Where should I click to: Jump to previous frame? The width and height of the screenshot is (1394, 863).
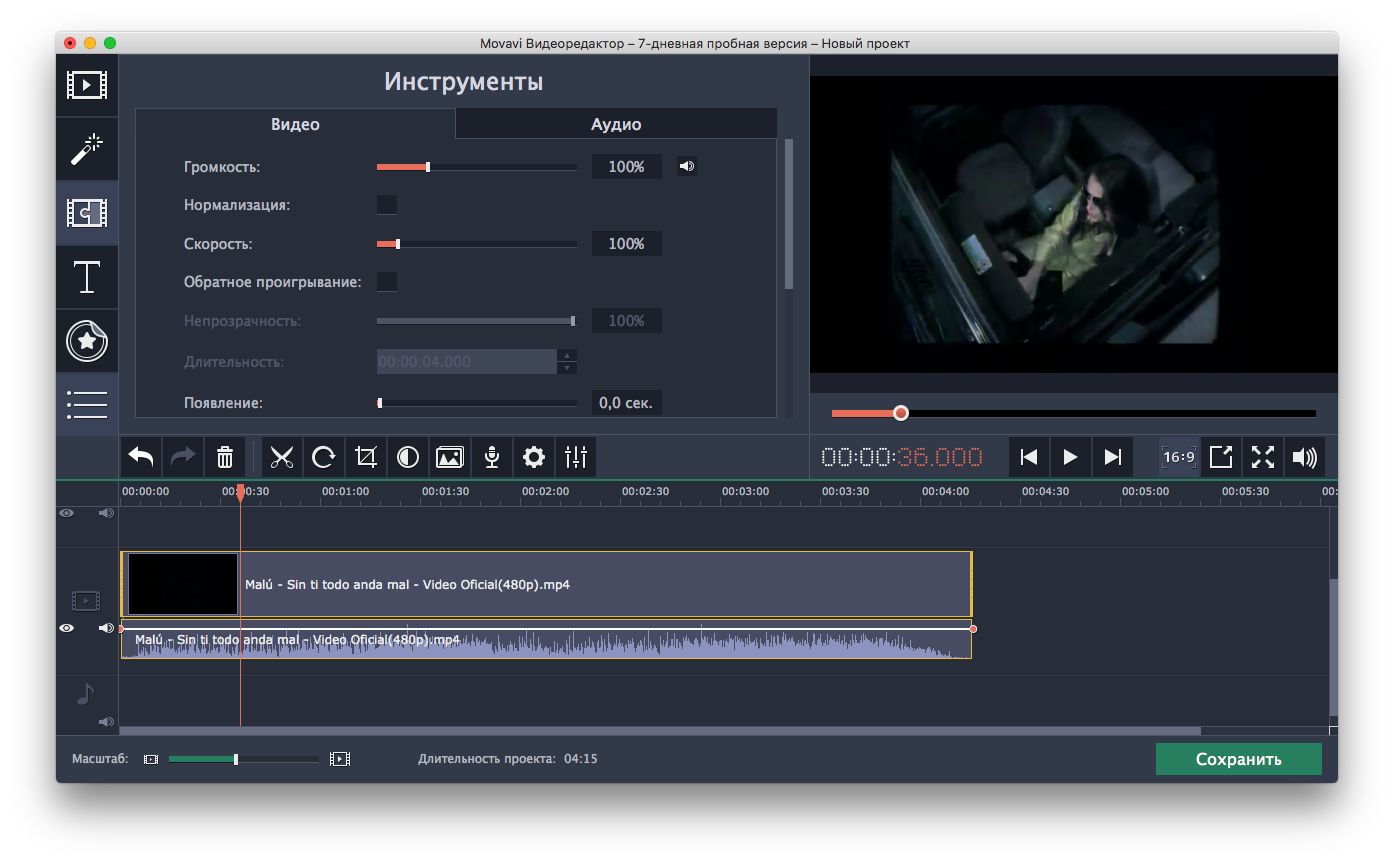[1028, 458]
